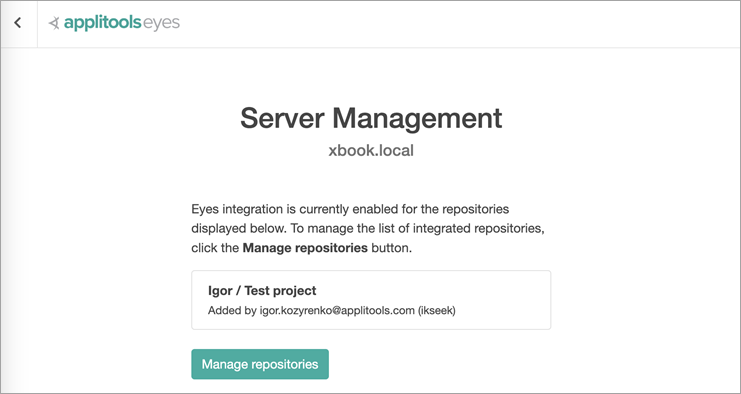Open the Igor / Test project repository card
Image resolution: width=741 pixels, height=394 pixels.
[371, 300]
